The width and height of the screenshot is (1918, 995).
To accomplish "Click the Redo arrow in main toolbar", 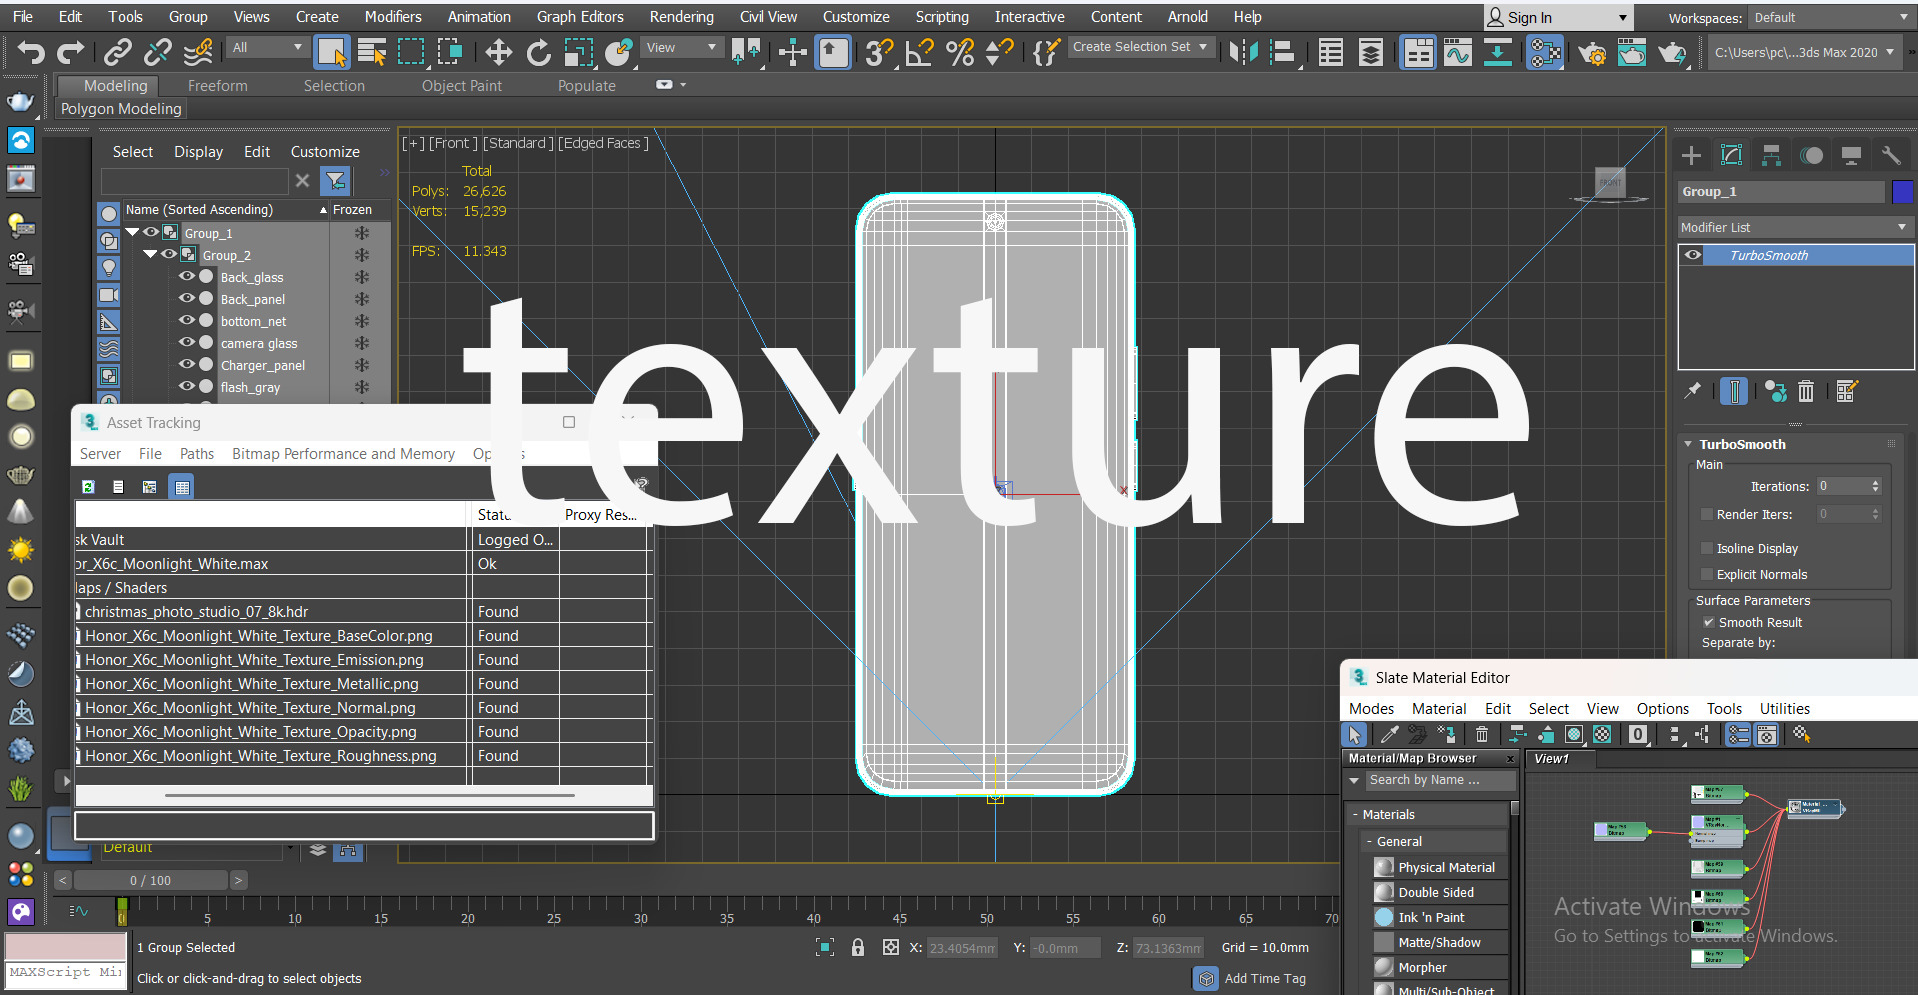I will [x=71, y=52].
